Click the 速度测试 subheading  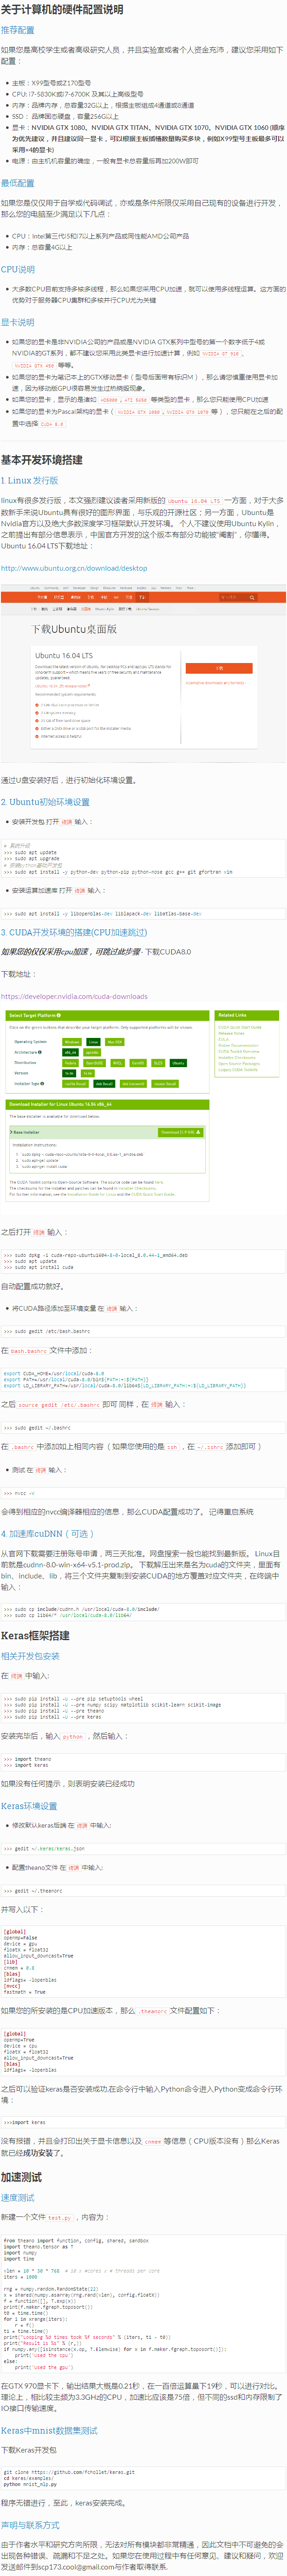(17, 2197)
